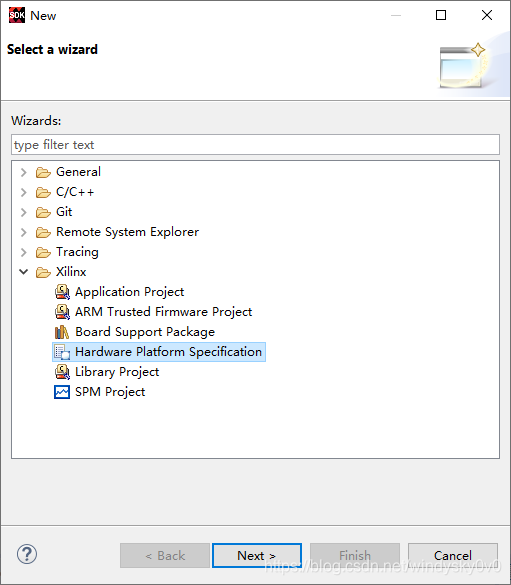Click the SPM Project chart icon
The image size is (511, 585).
(62, 392)
